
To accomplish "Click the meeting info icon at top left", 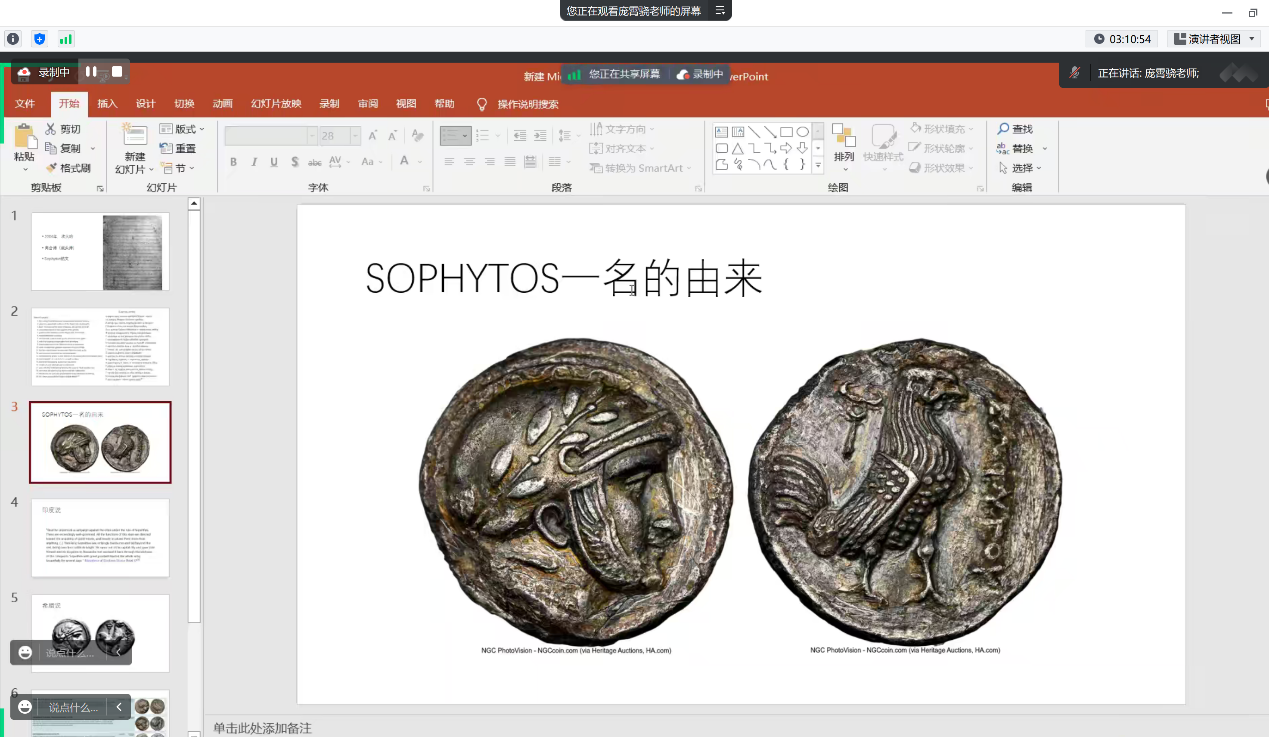I will [x=13, y=39].
